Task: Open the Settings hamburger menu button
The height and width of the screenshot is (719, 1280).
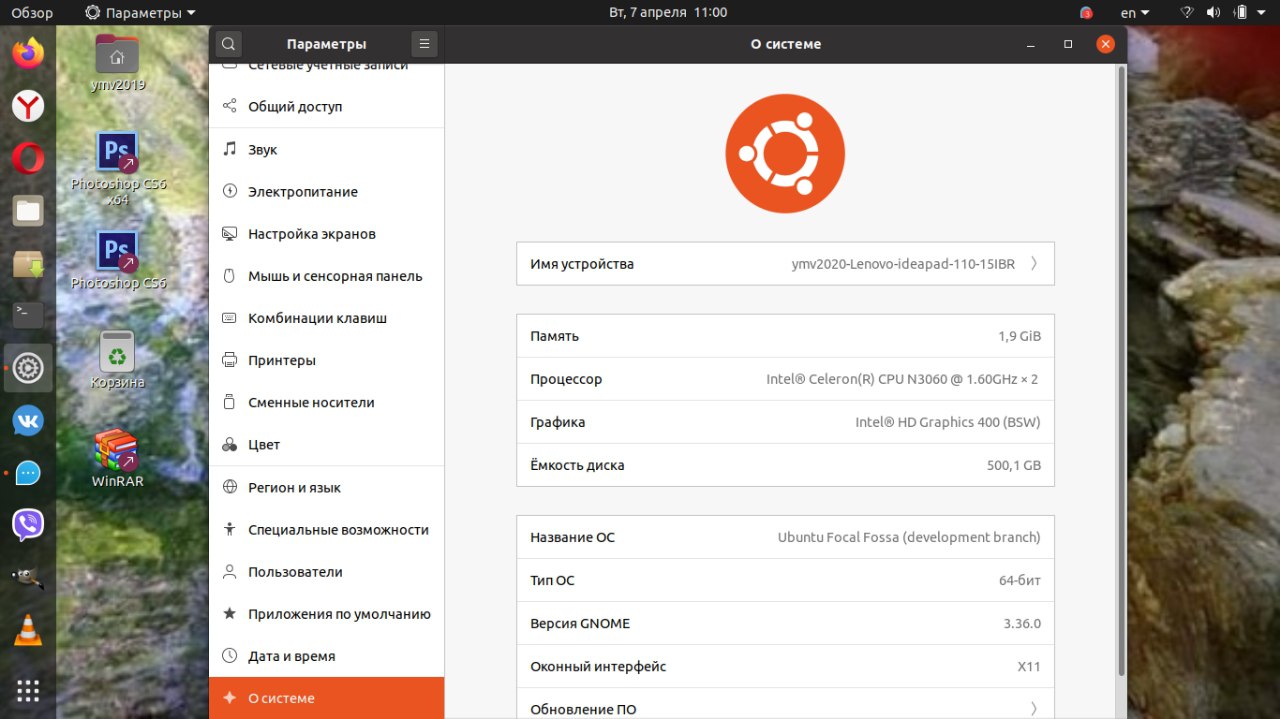Action: click(424, 44)
